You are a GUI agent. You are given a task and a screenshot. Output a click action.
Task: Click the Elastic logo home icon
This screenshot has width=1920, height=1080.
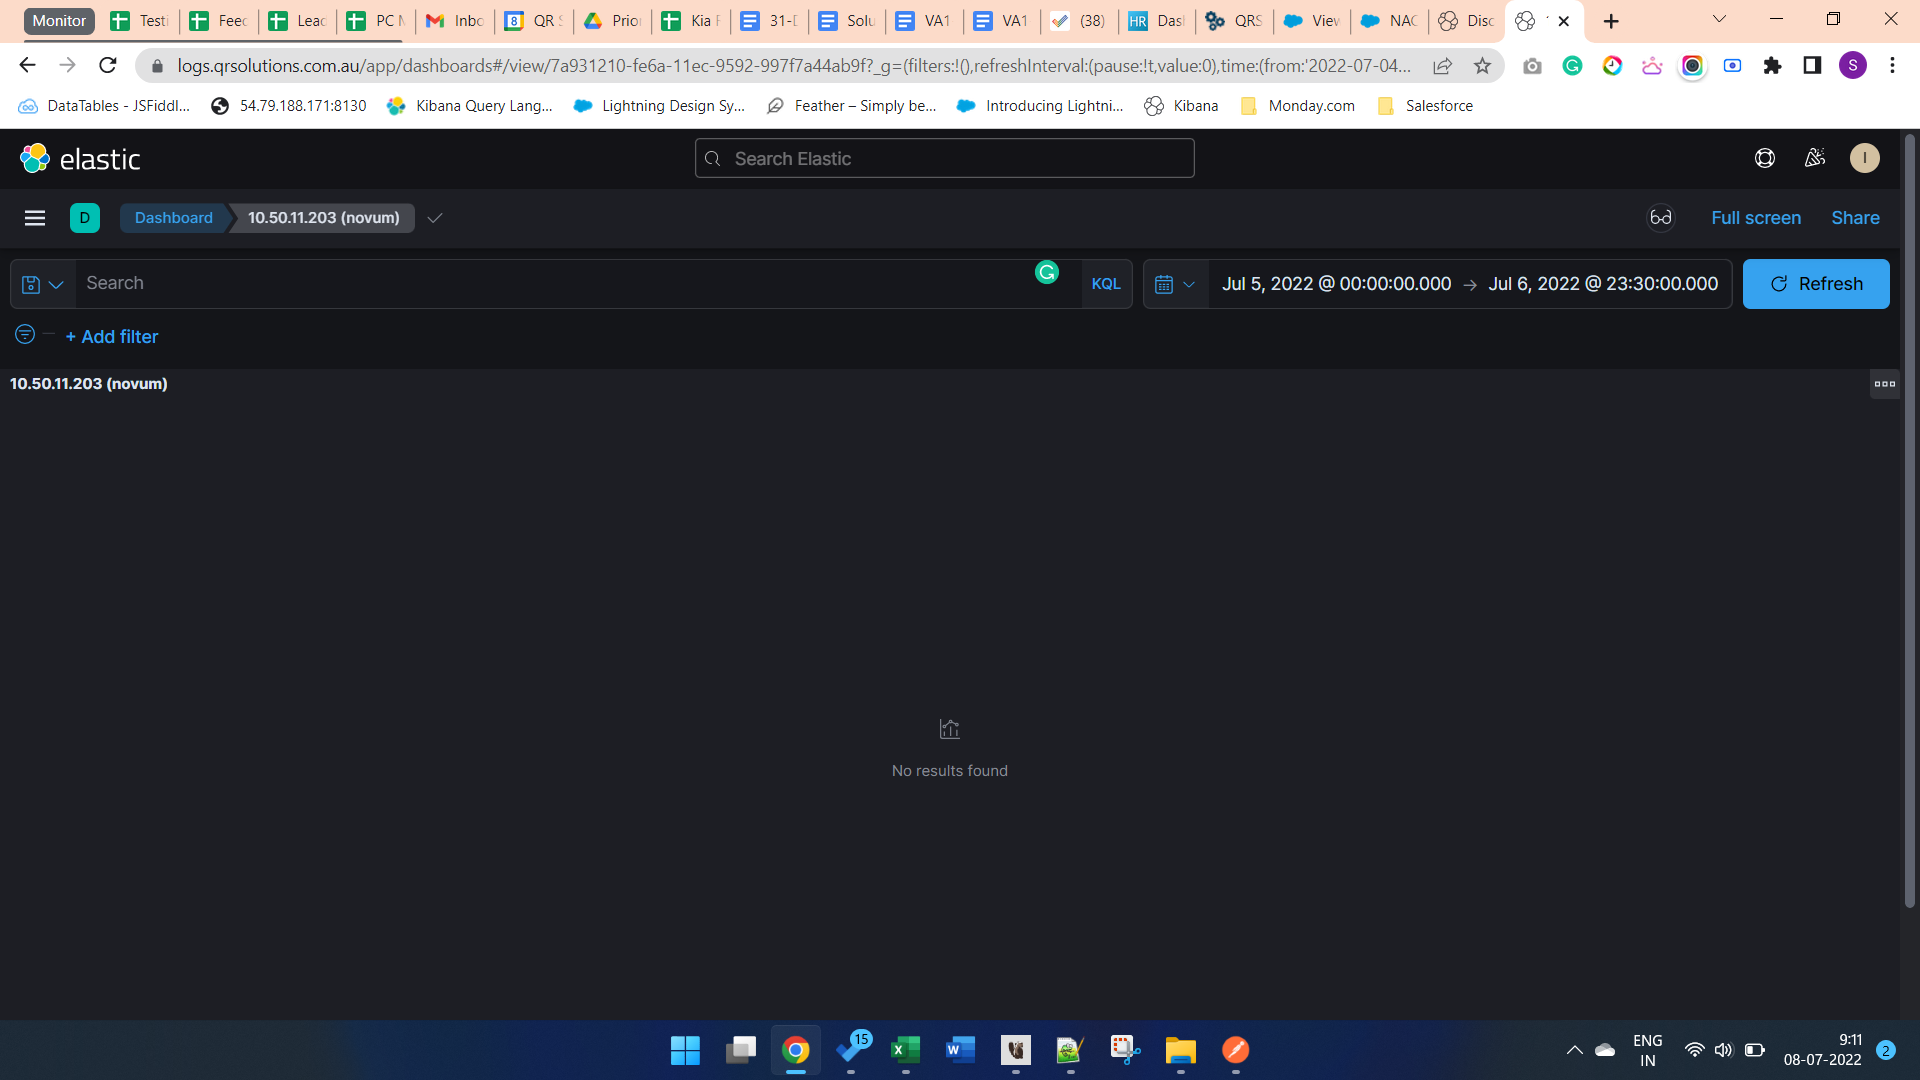coord(35,158)
